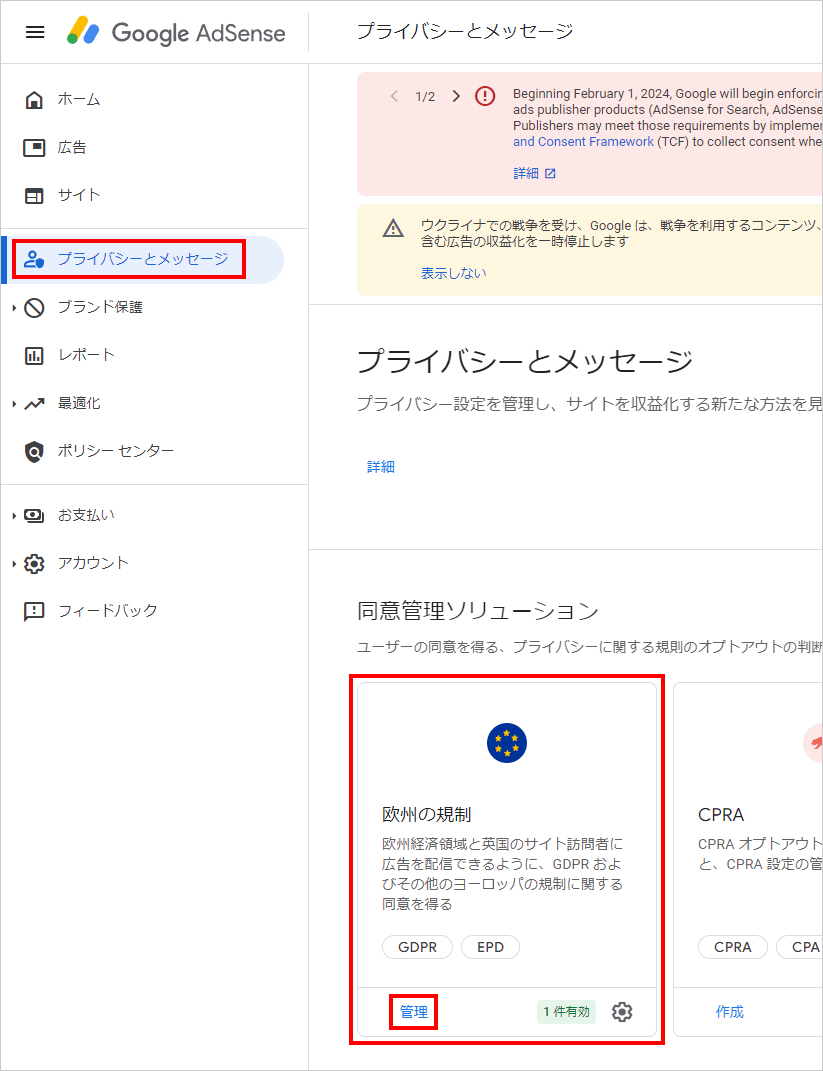Click the EPD tag chip

(x=490, y=947)
